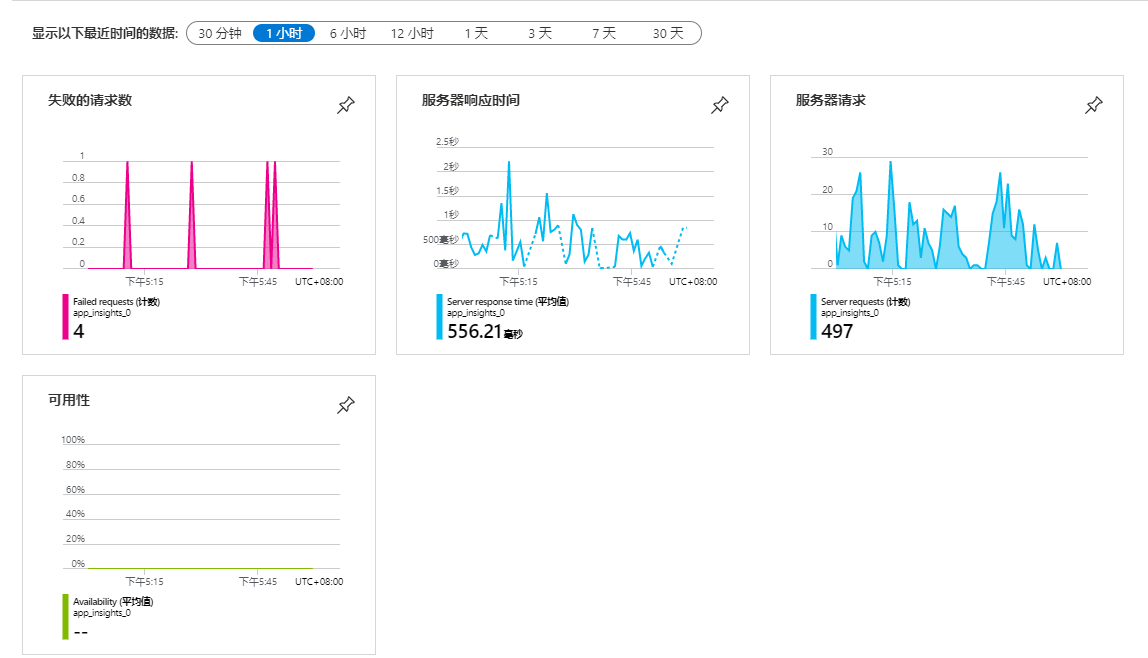1148x658 pixels.
Task: Click the green Availability legend swatch
Action: [65, 617]
